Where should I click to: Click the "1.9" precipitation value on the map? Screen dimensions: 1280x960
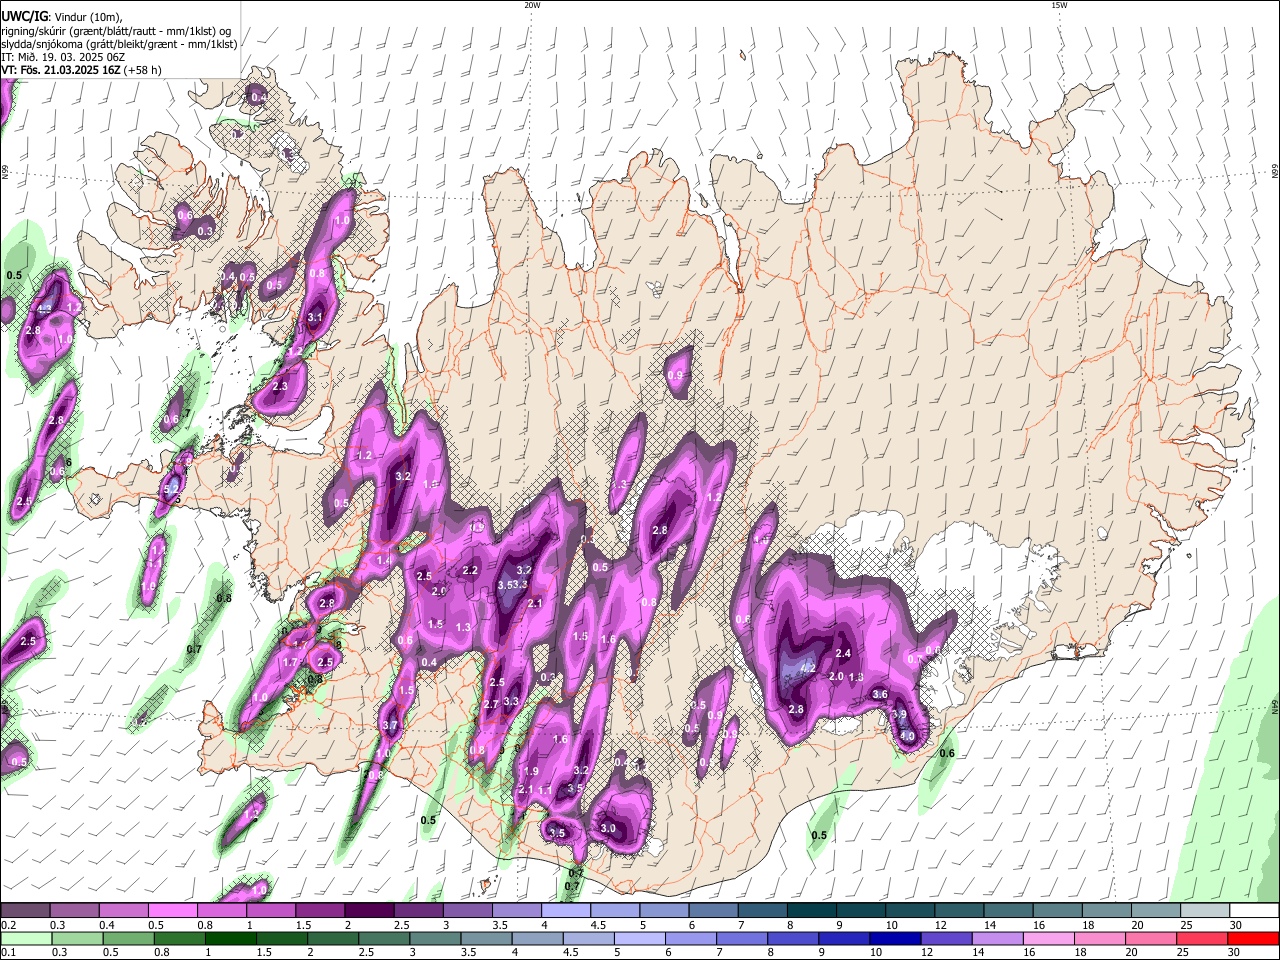point(531,771)
